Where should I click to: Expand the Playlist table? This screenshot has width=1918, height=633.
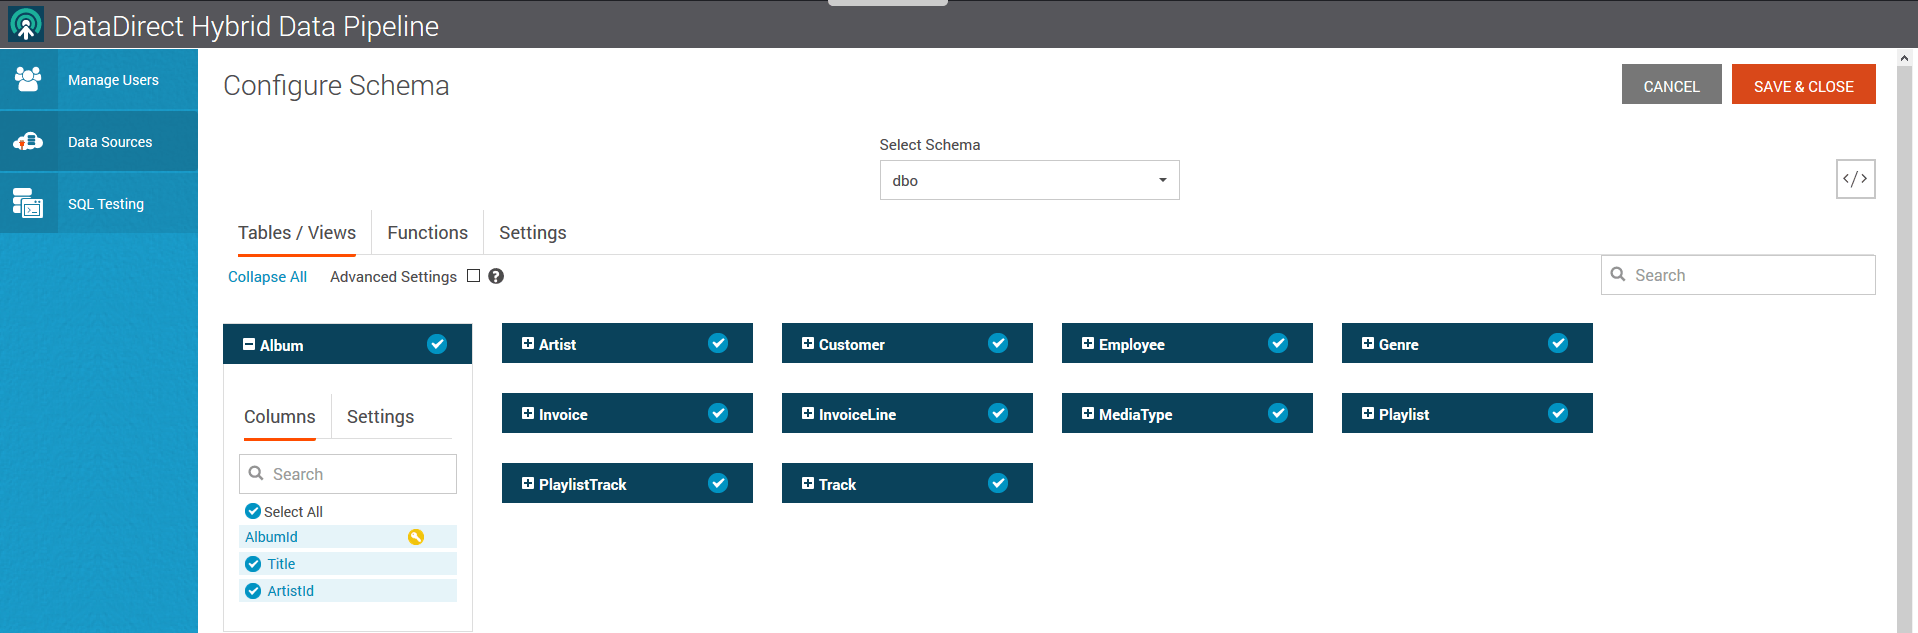[x=1368, y=413]
